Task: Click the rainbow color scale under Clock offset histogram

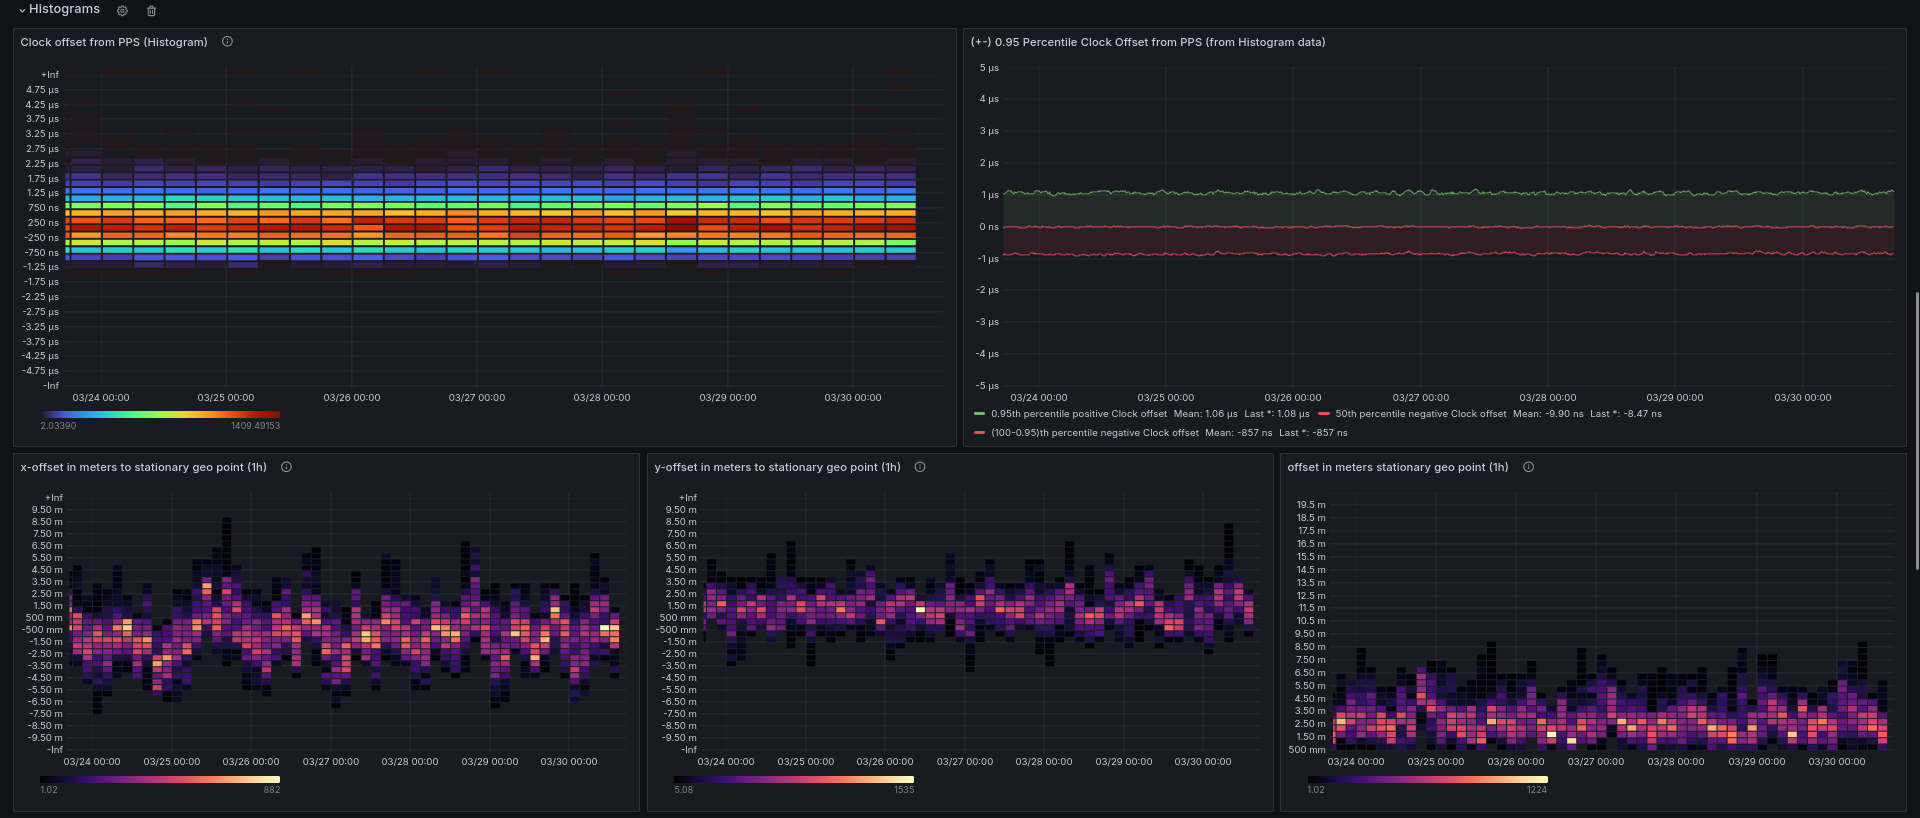Action: [160, 414]
